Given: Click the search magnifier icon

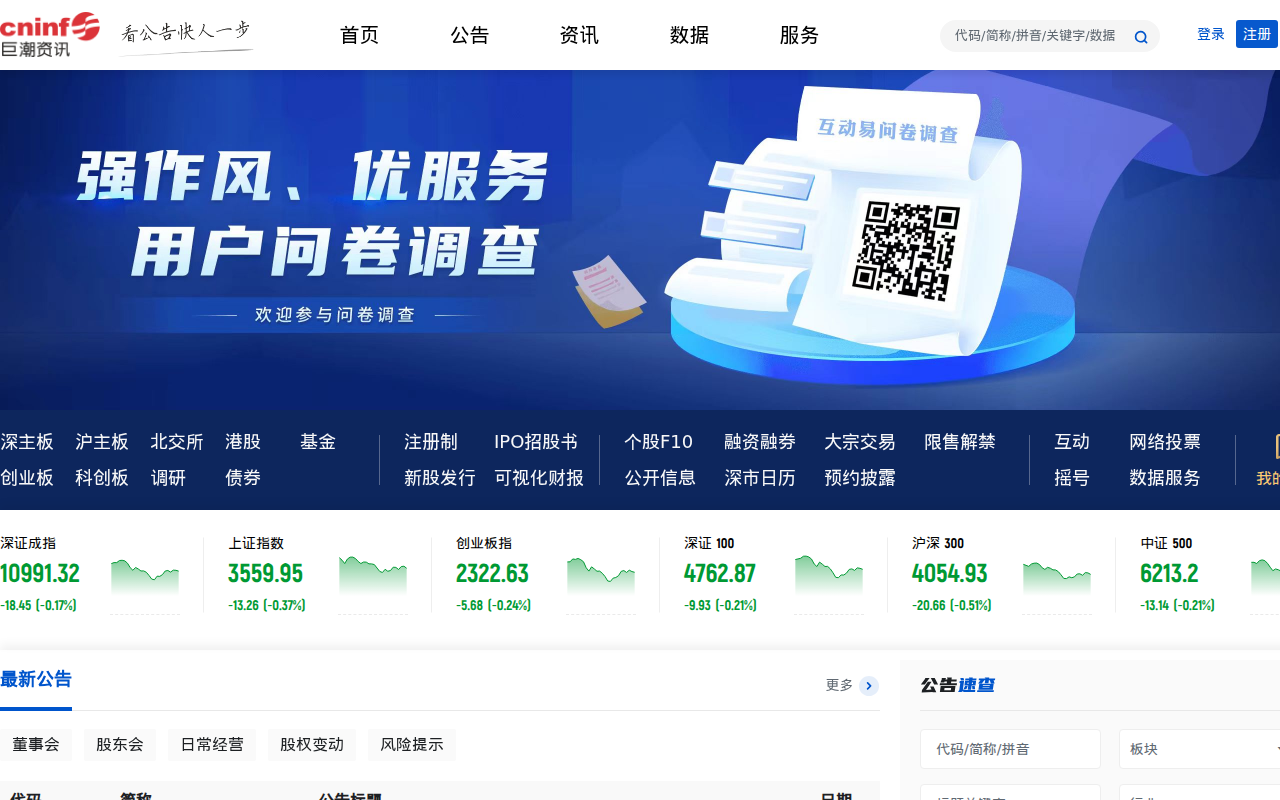Looking at the screenshot, I should [x=1141, y=37].
